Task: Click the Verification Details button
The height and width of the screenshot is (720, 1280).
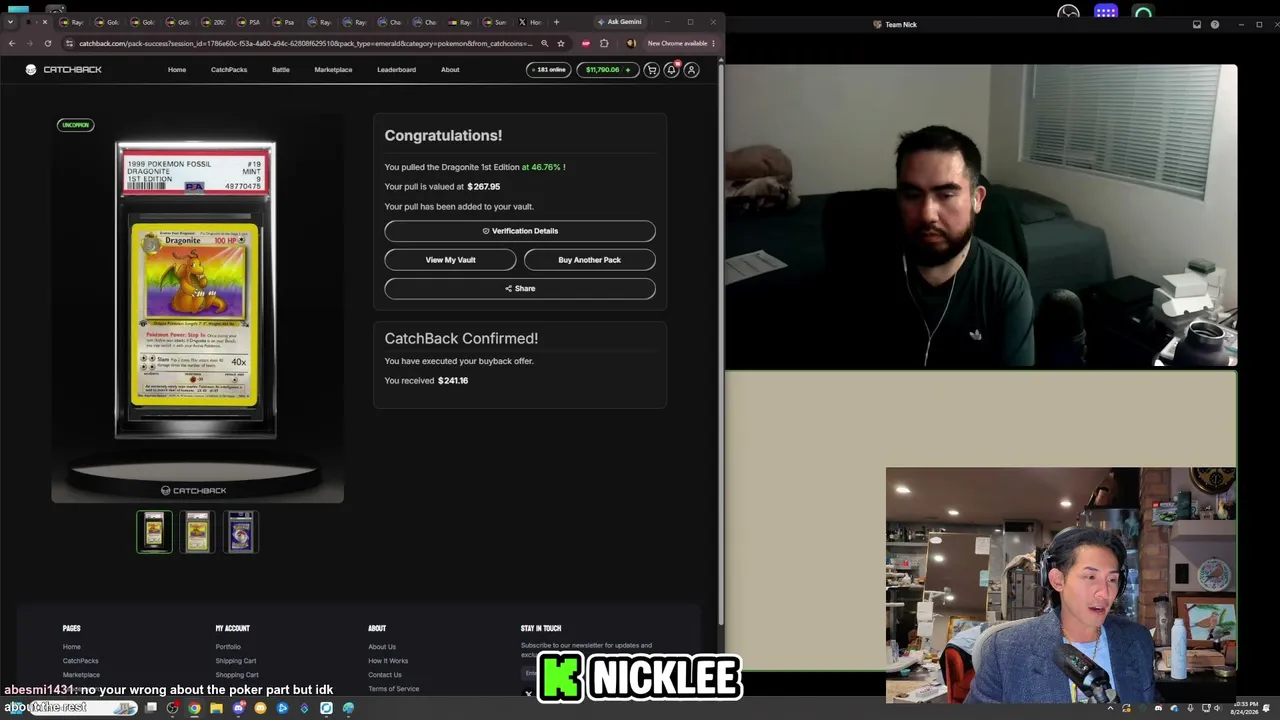Action: tap(520, 231)
